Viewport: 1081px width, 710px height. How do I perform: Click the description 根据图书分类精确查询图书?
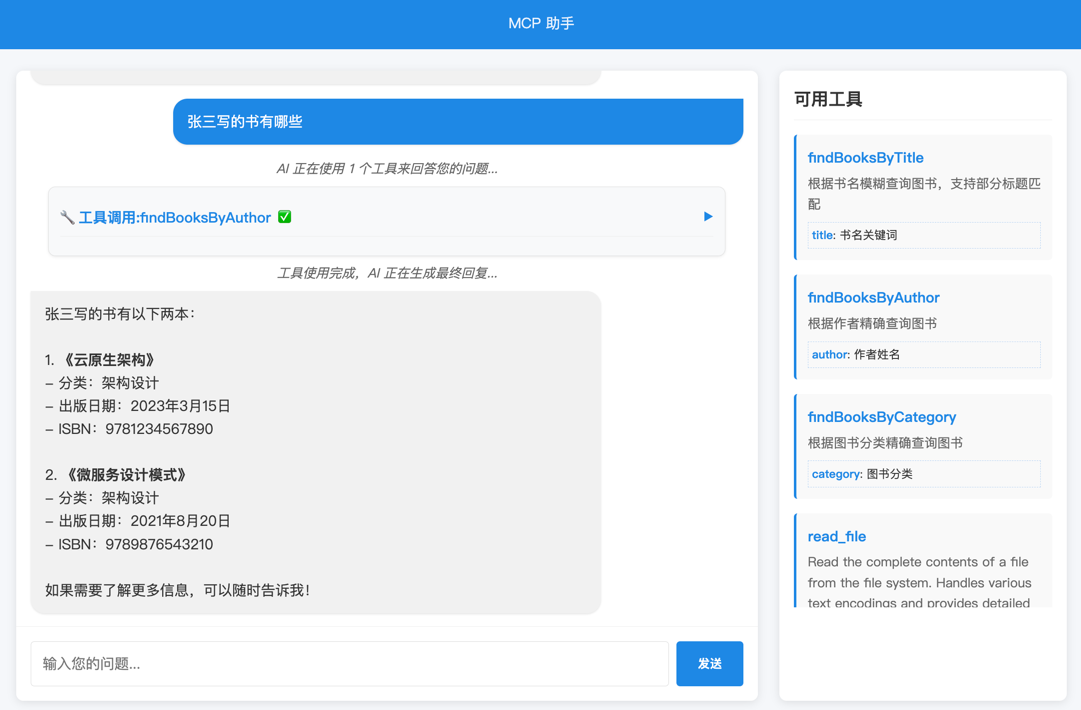885,443
